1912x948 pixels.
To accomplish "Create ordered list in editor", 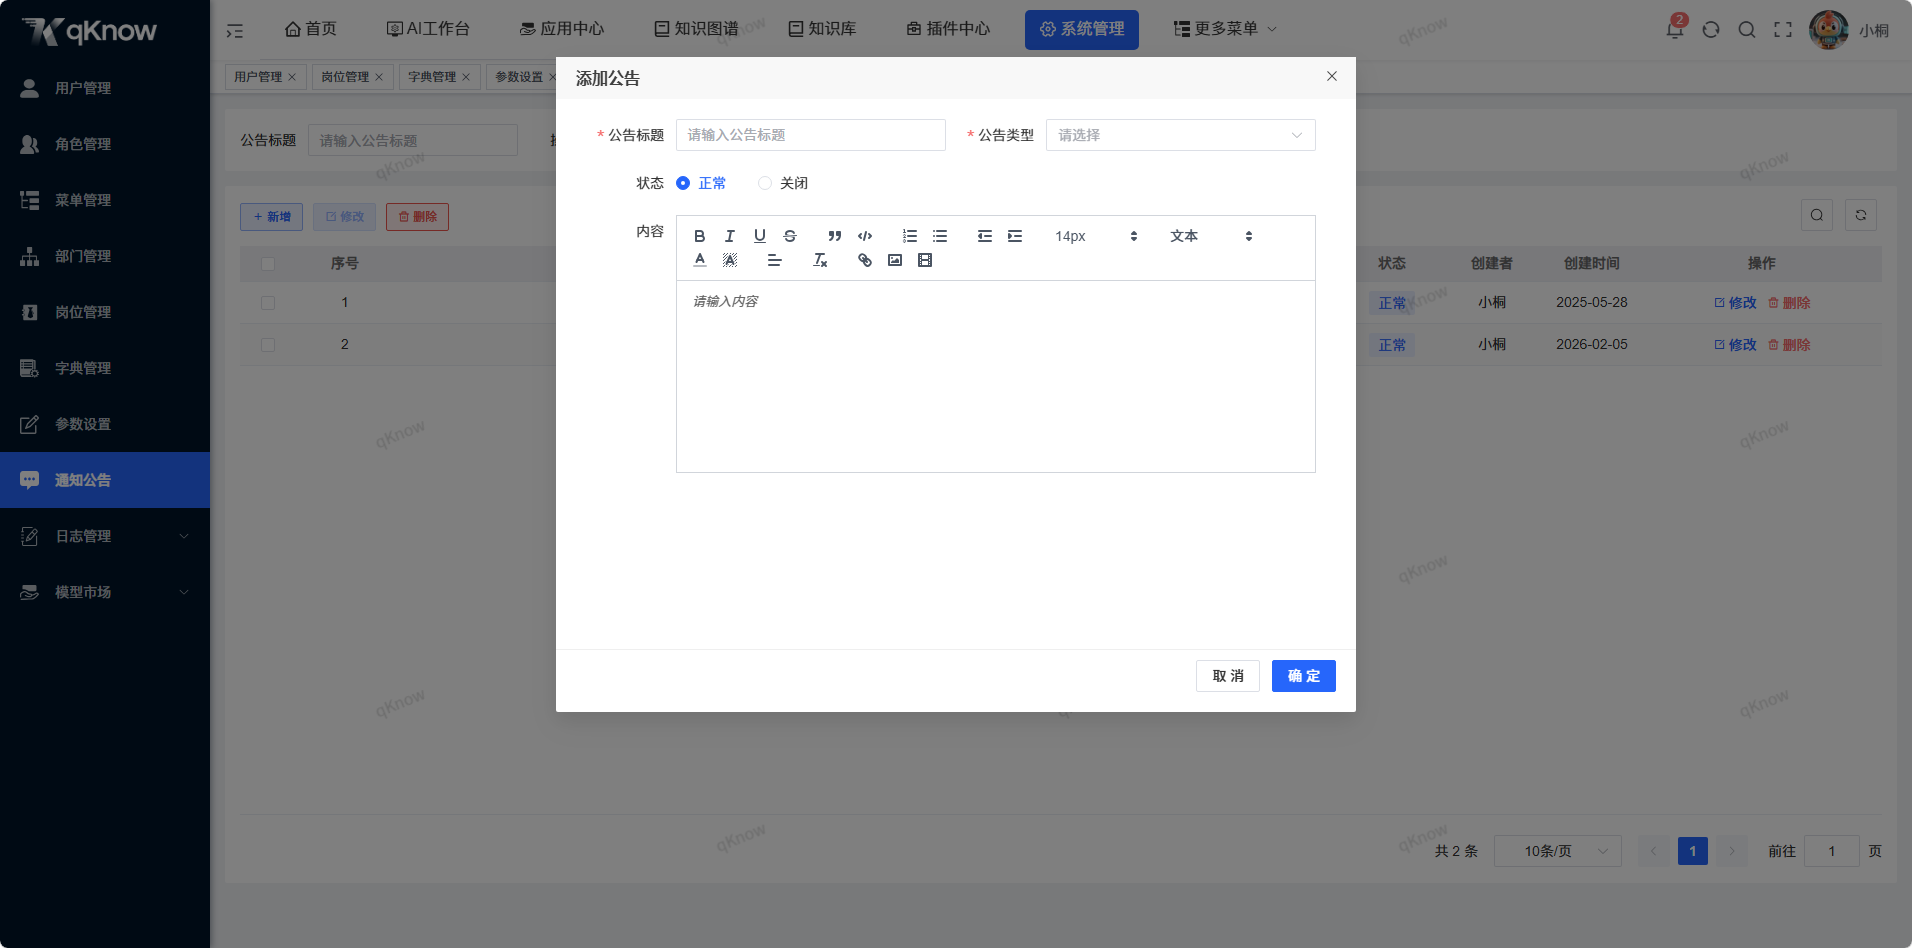I will [910, 236].
